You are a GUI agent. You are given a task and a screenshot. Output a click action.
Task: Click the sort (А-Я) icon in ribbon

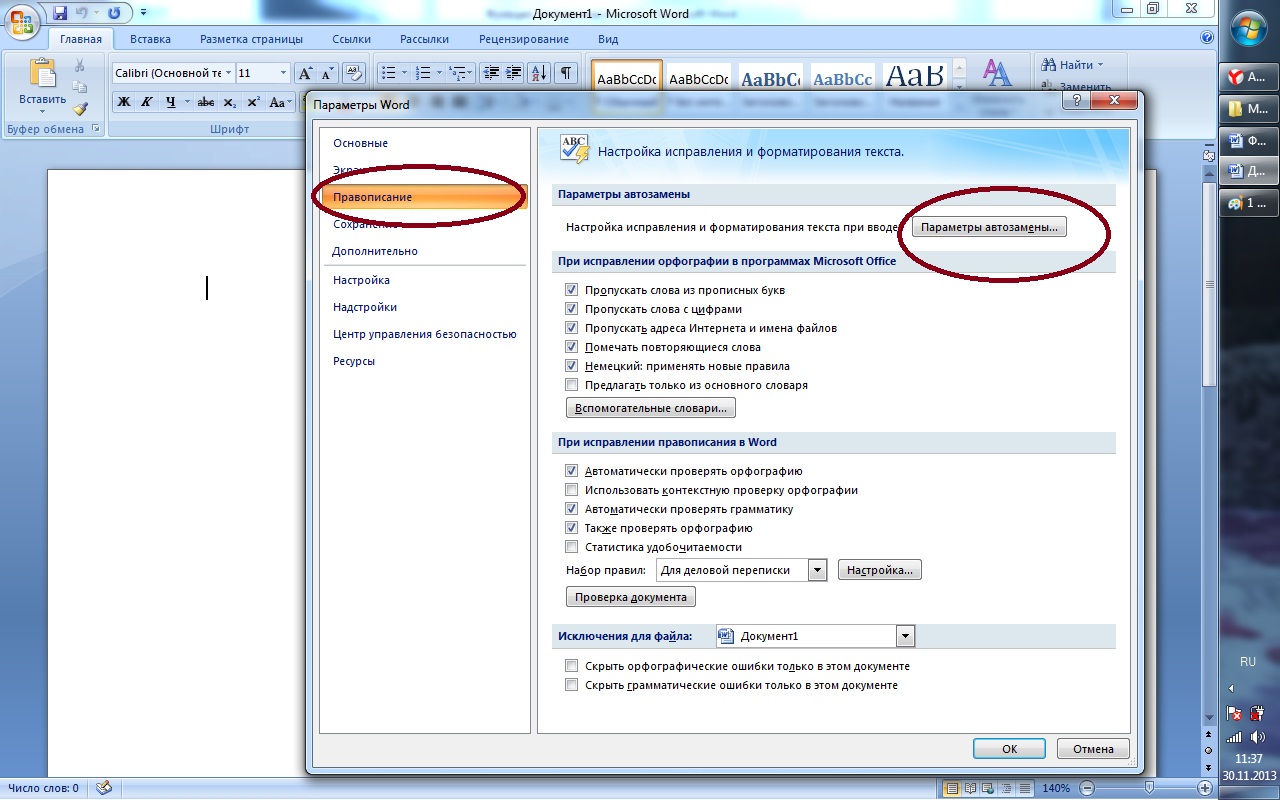(x=539, y=73)
